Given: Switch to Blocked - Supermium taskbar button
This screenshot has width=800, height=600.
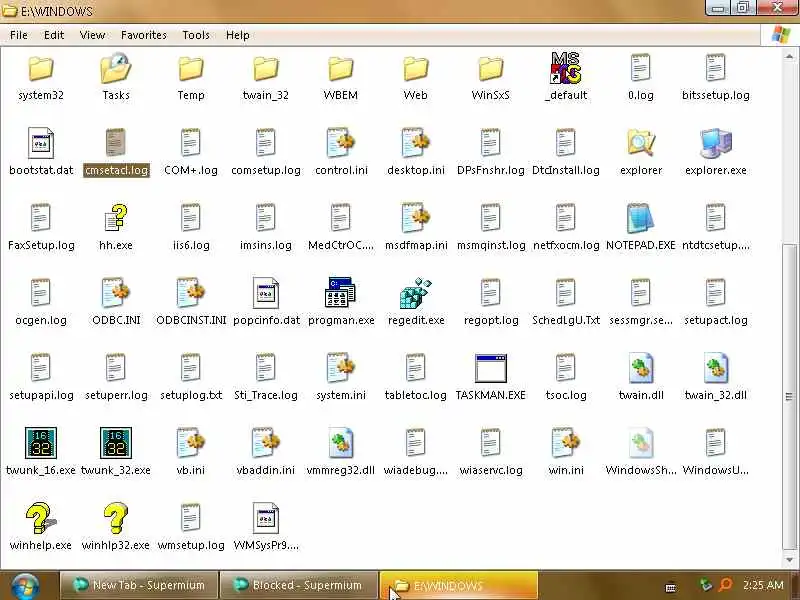Looking at the screenshot, I should click(297, 585).
